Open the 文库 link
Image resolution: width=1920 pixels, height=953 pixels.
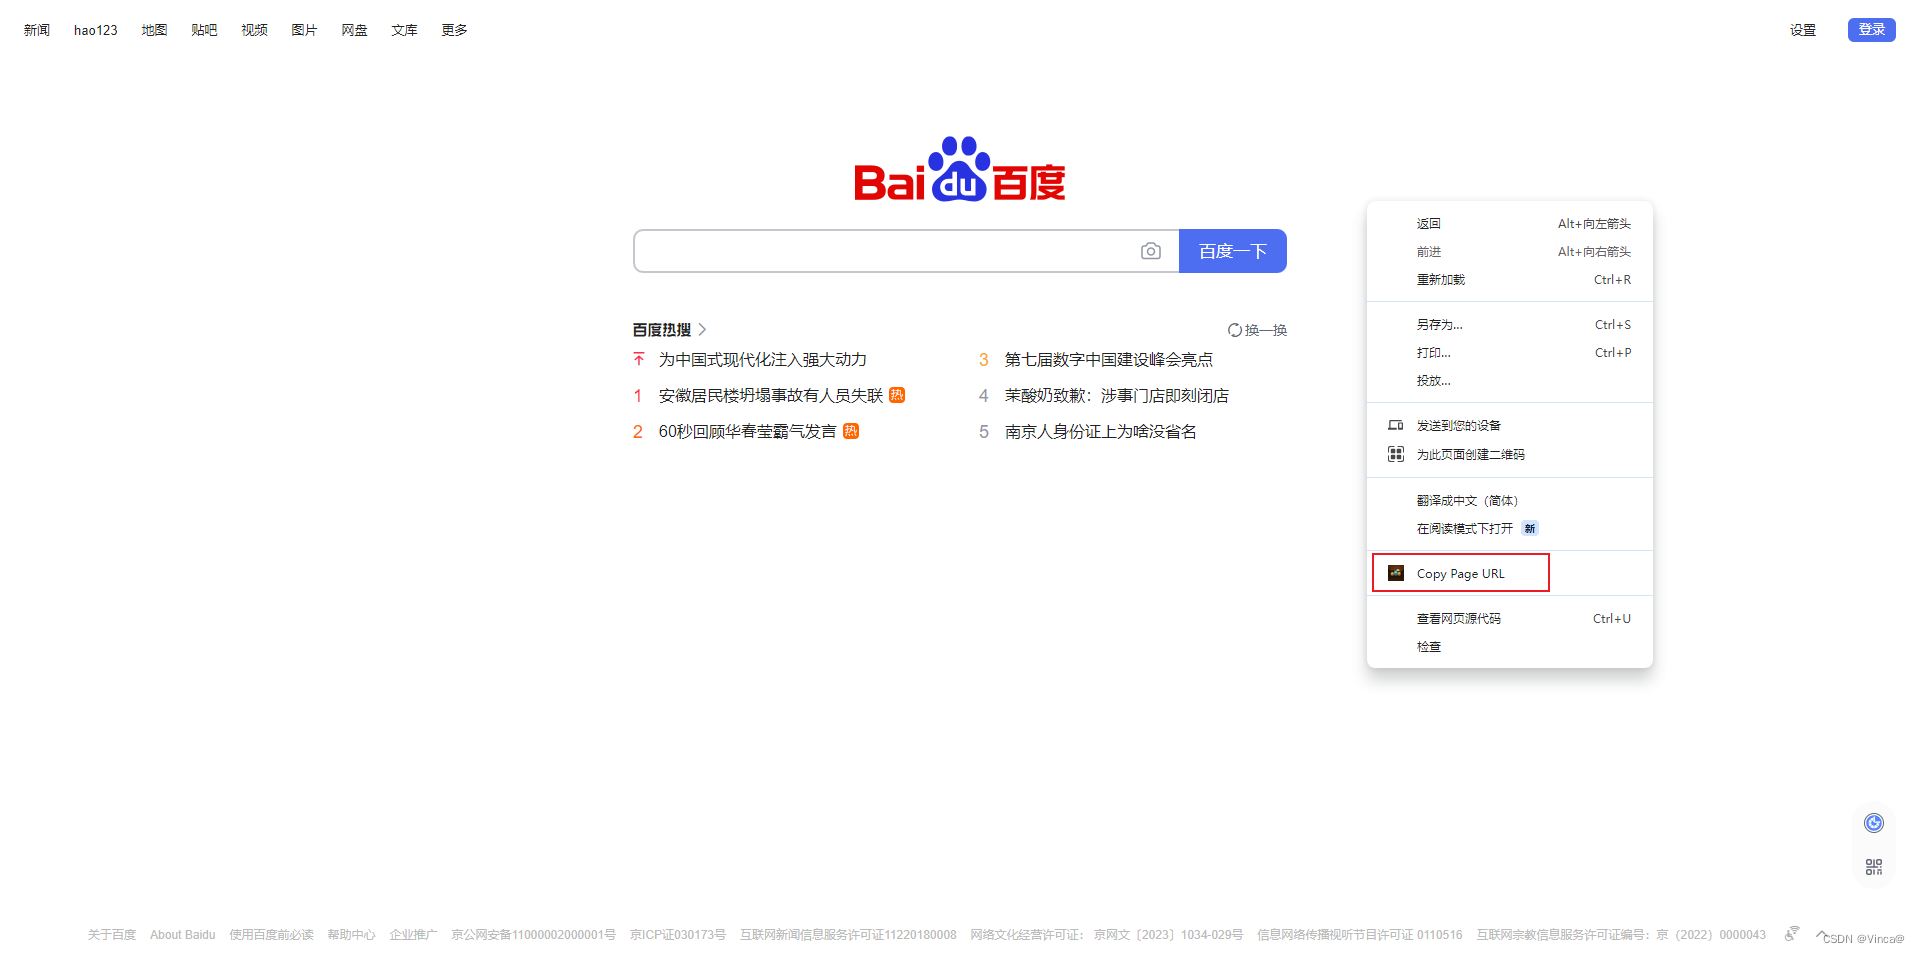[405, 30]
